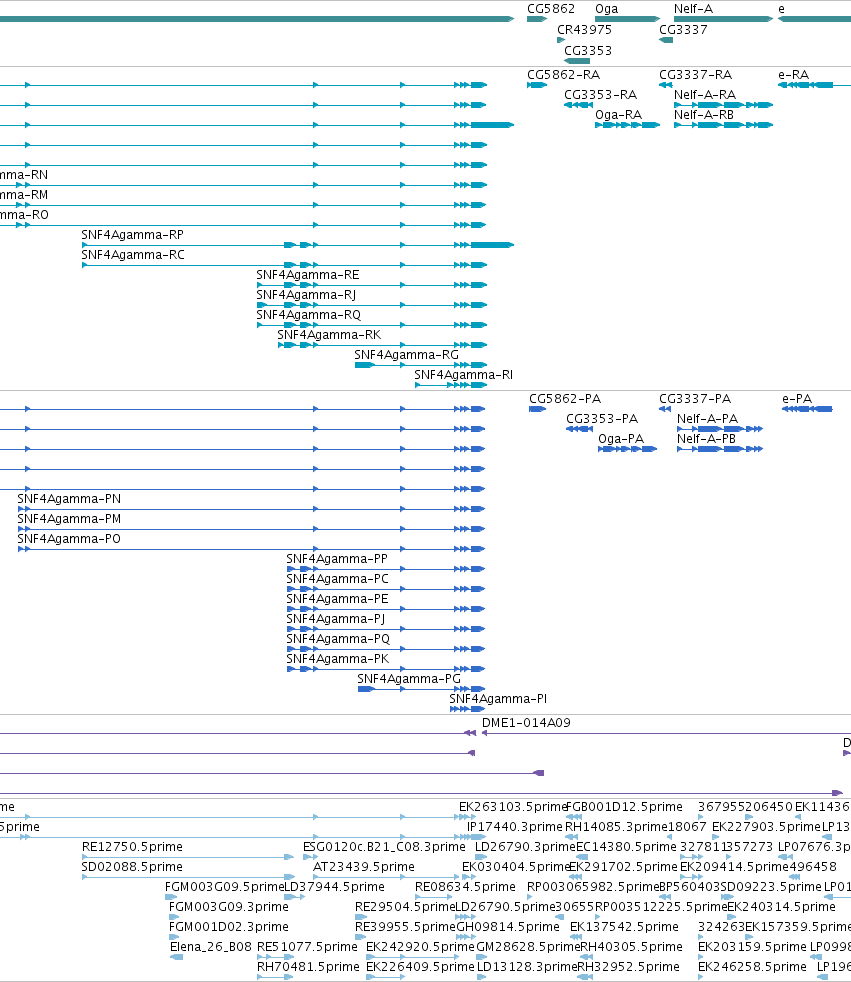The image size is (851, 982).
Task: Select EST AT23439.5prime label
Action: point(364,867)
